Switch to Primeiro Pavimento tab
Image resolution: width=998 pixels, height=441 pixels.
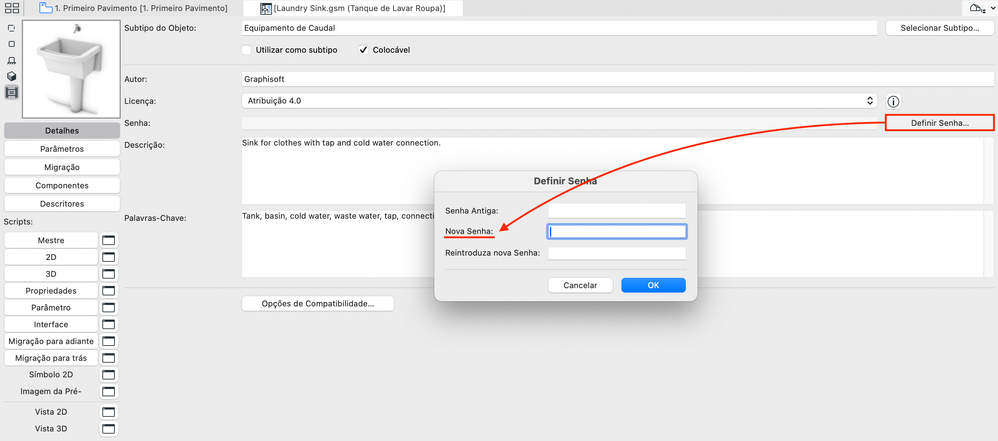click(134, 8)
